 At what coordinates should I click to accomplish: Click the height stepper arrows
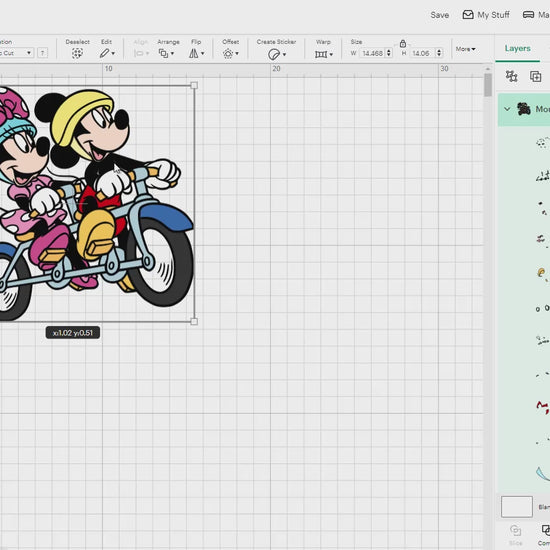coord(439,53)
